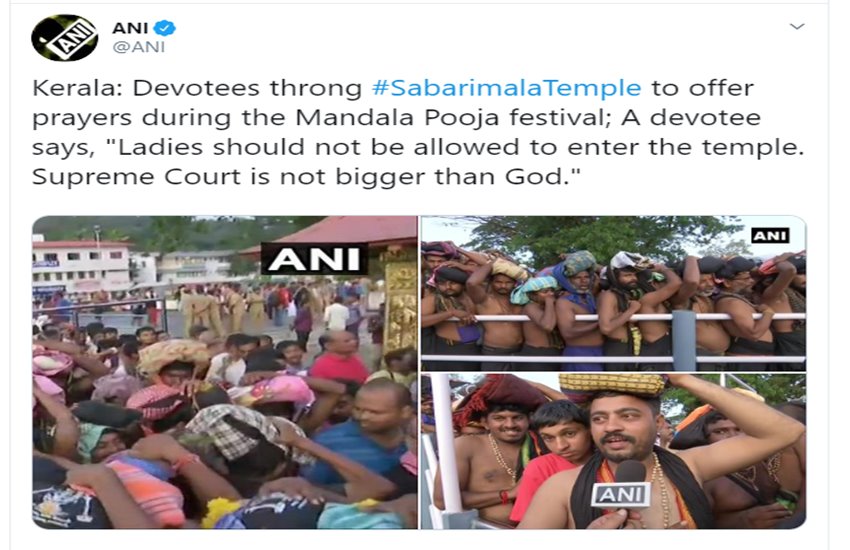Viewport: 850px width, 550px height.
Task: Click the small ANI watermark in top-right photo
Action: 770,235
